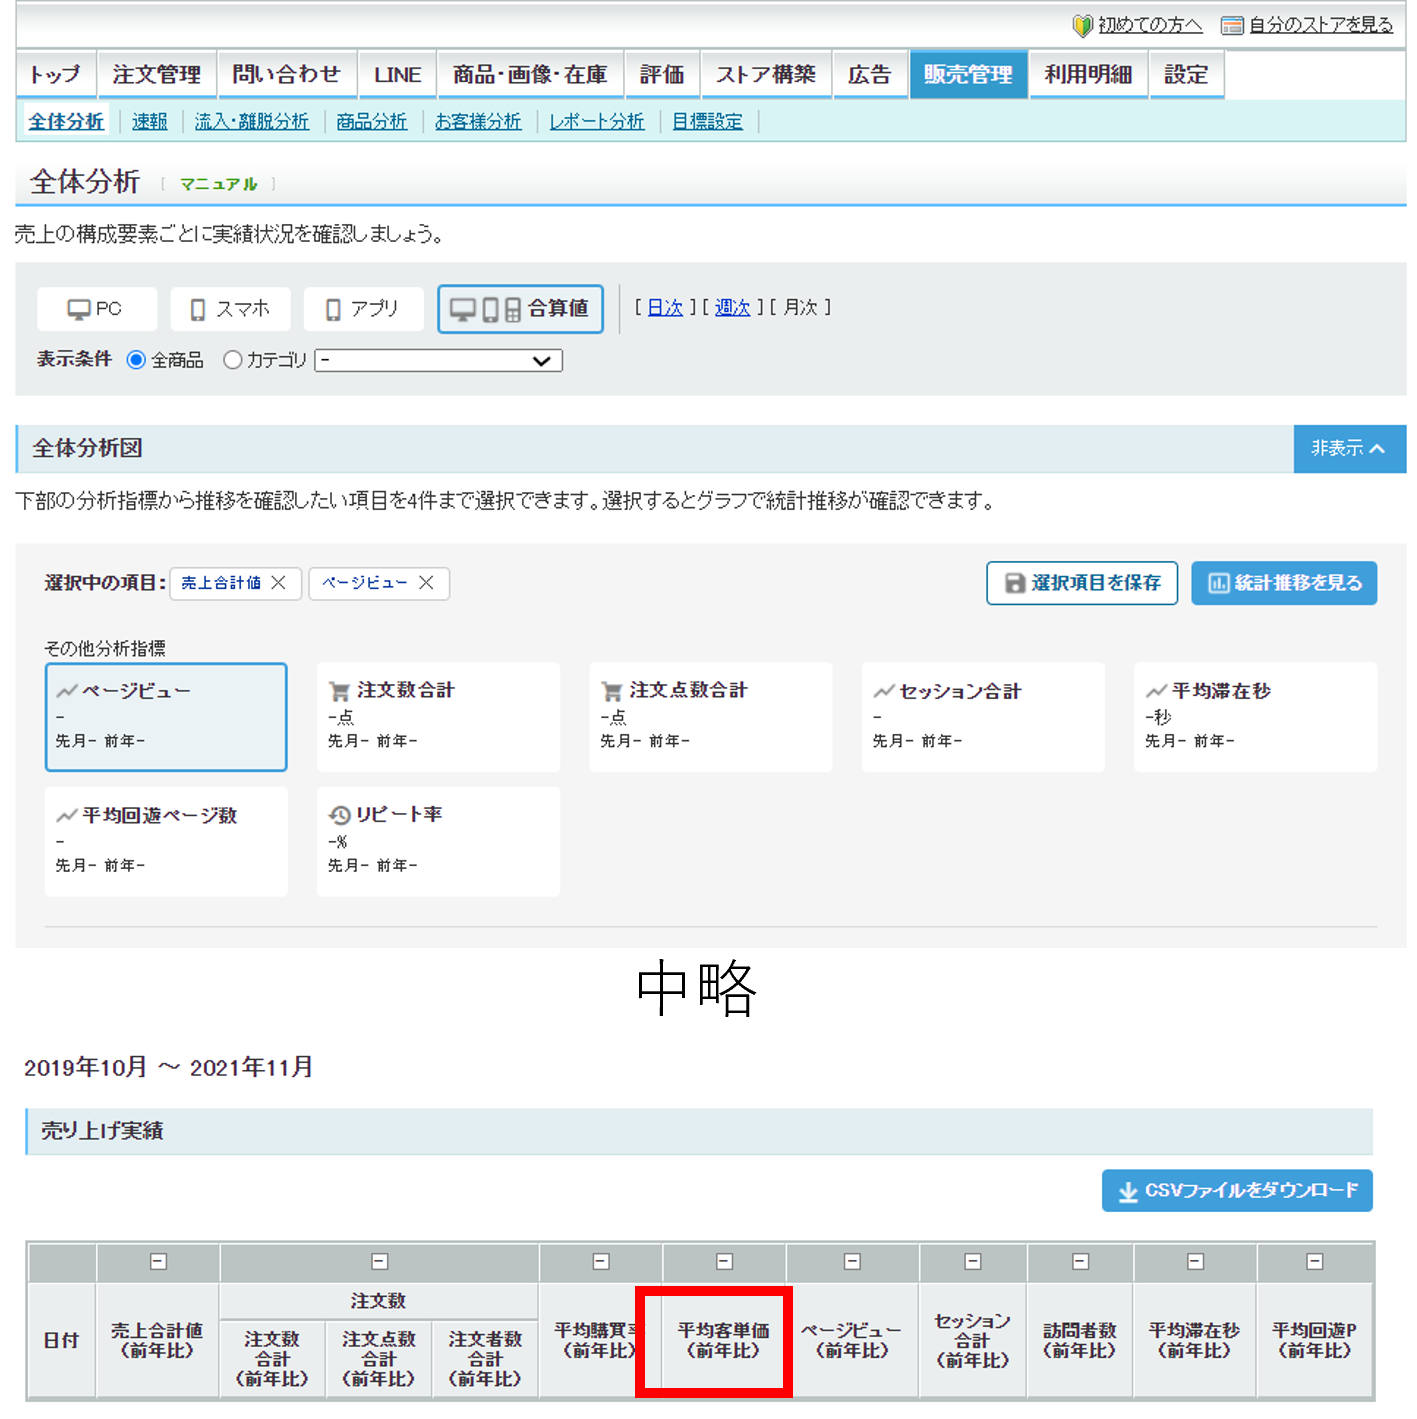Click the 初めての方へ beginner mark icon

click(x=1082, y=26)
